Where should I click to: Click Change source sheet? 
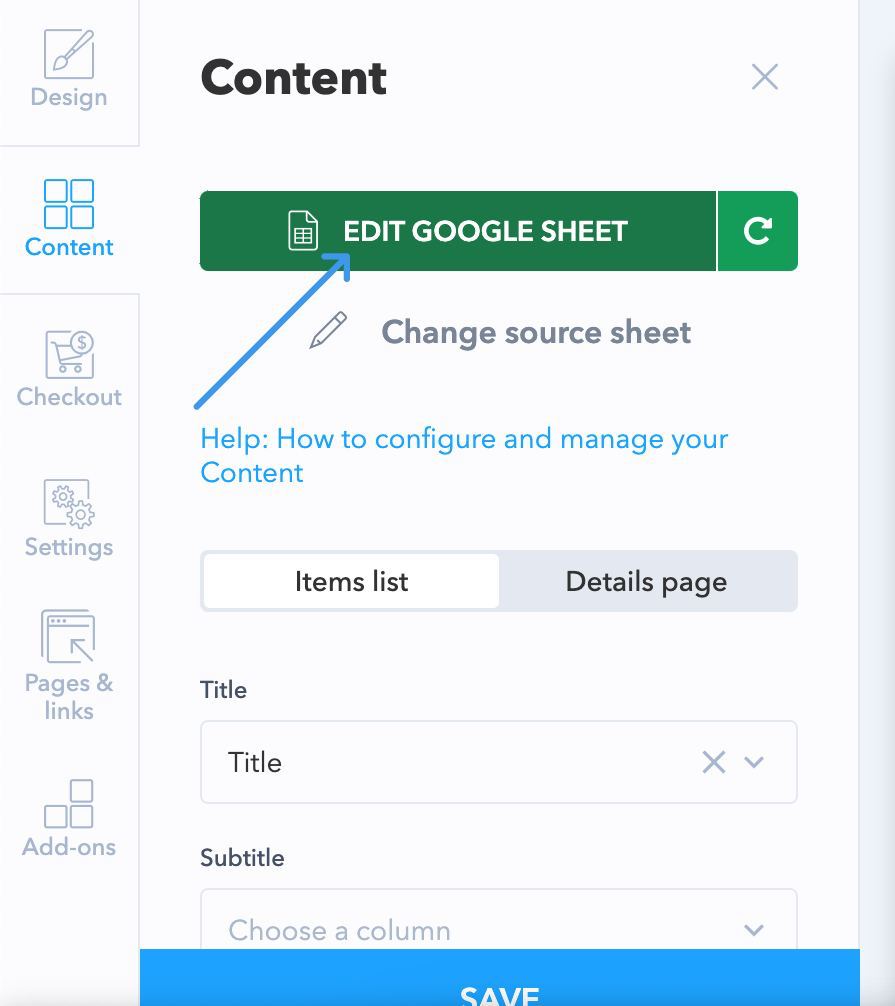(536, 332)
